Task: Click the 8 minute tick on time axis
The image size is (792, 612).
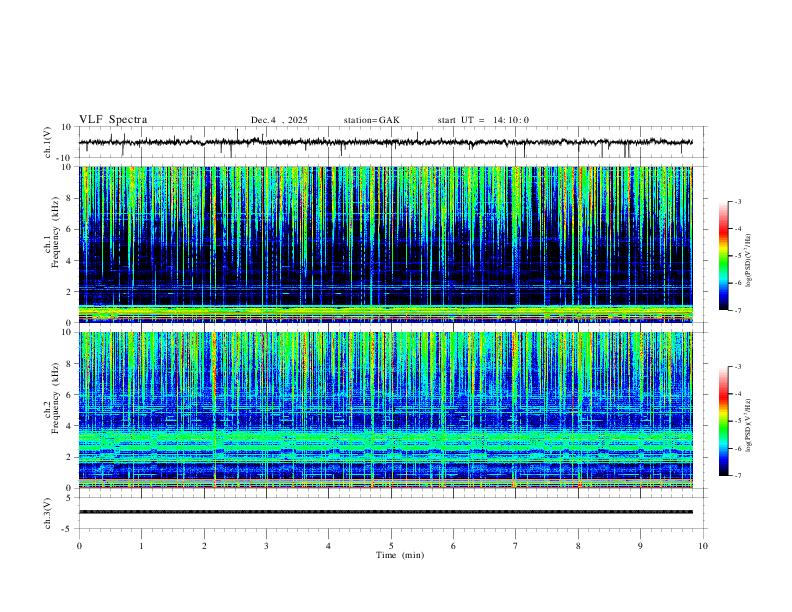Action: pyautogui.click(x=578, y=546)
